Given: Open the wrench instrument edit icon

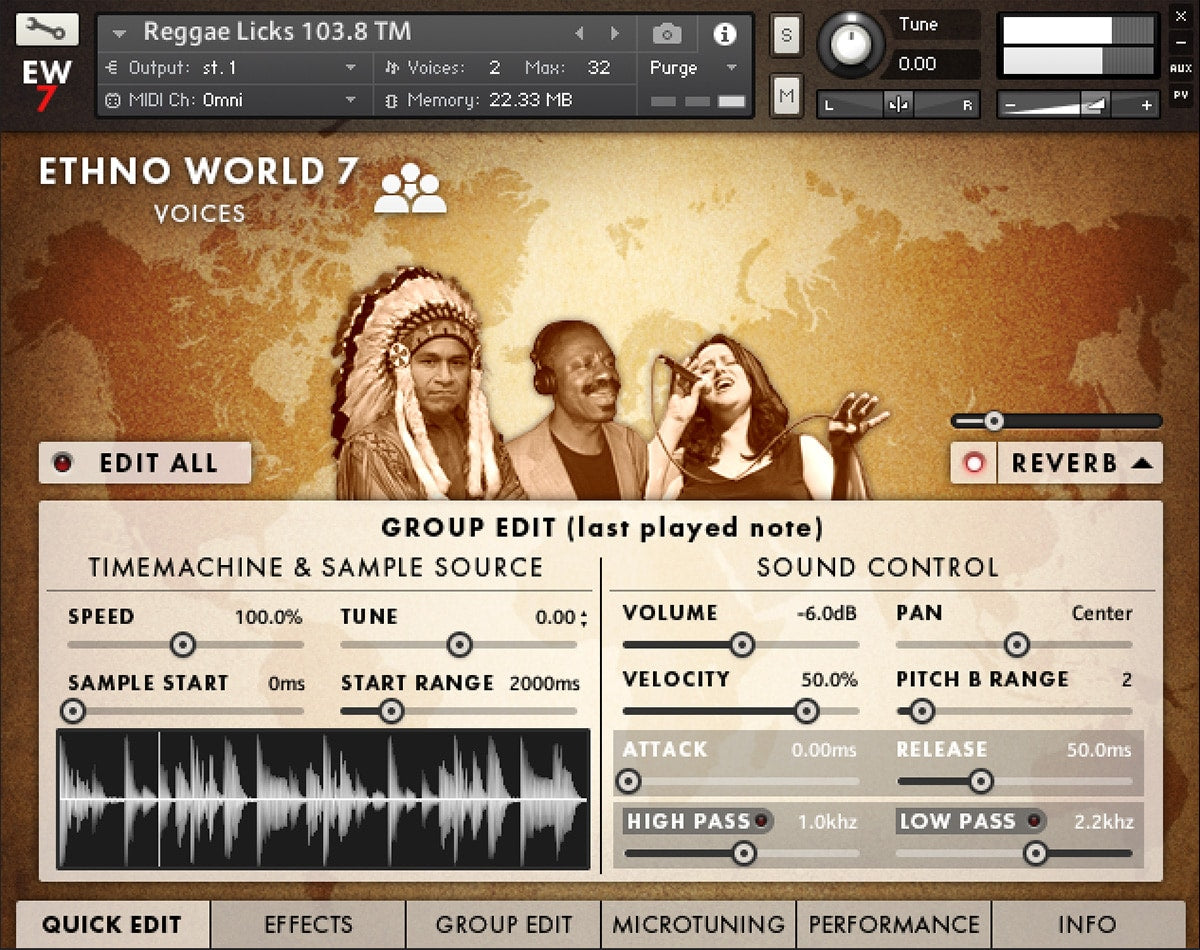Looking at the screenshot, I should pyautogui.click(x=47, y=29).
